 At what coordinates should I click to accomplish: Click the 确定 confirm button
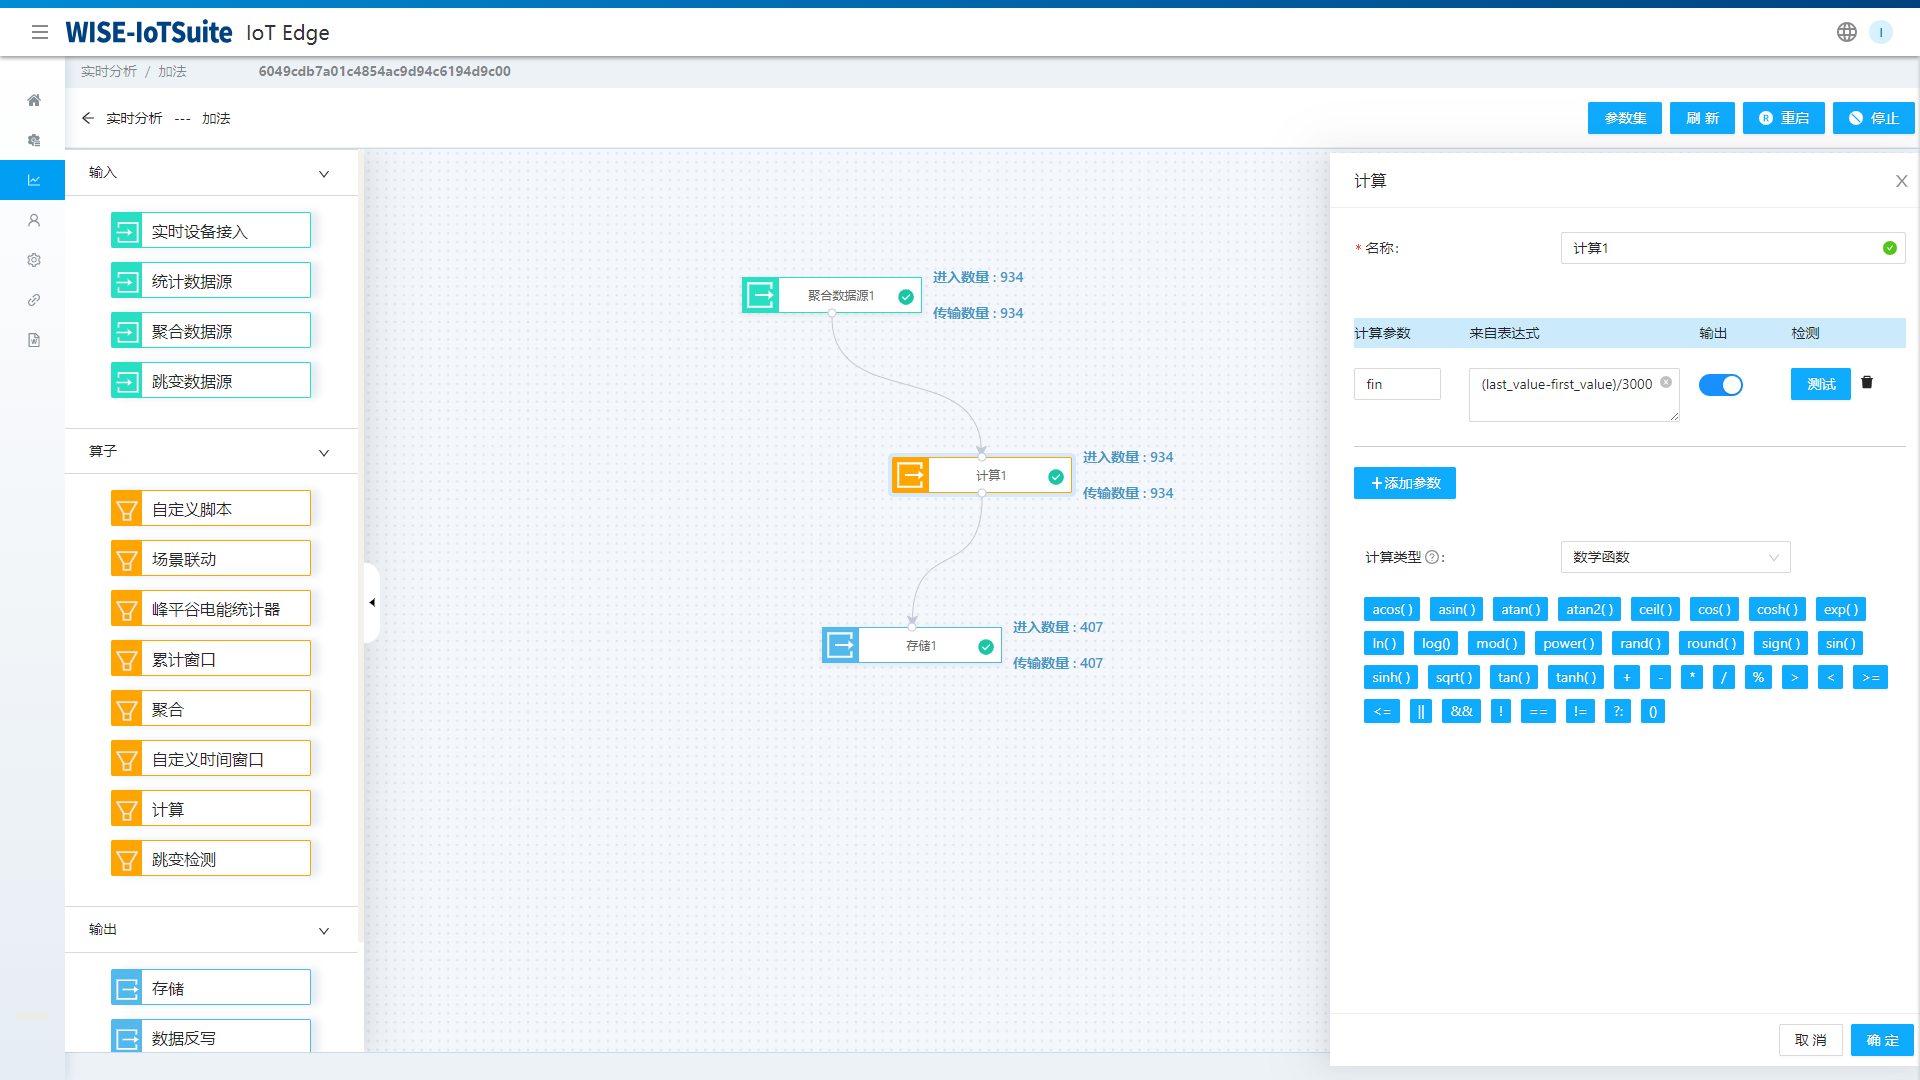click(1881, 1040)
